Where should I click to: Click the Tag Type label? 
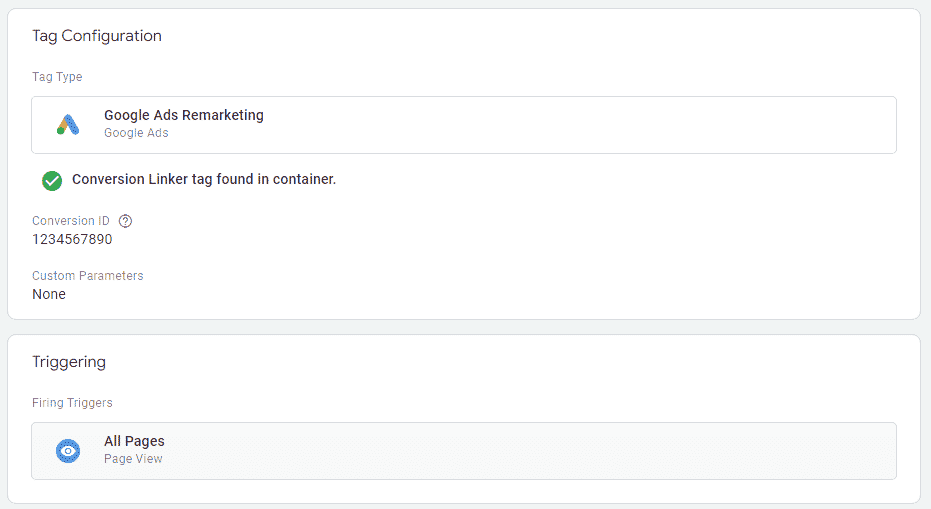tap(57, 77)
